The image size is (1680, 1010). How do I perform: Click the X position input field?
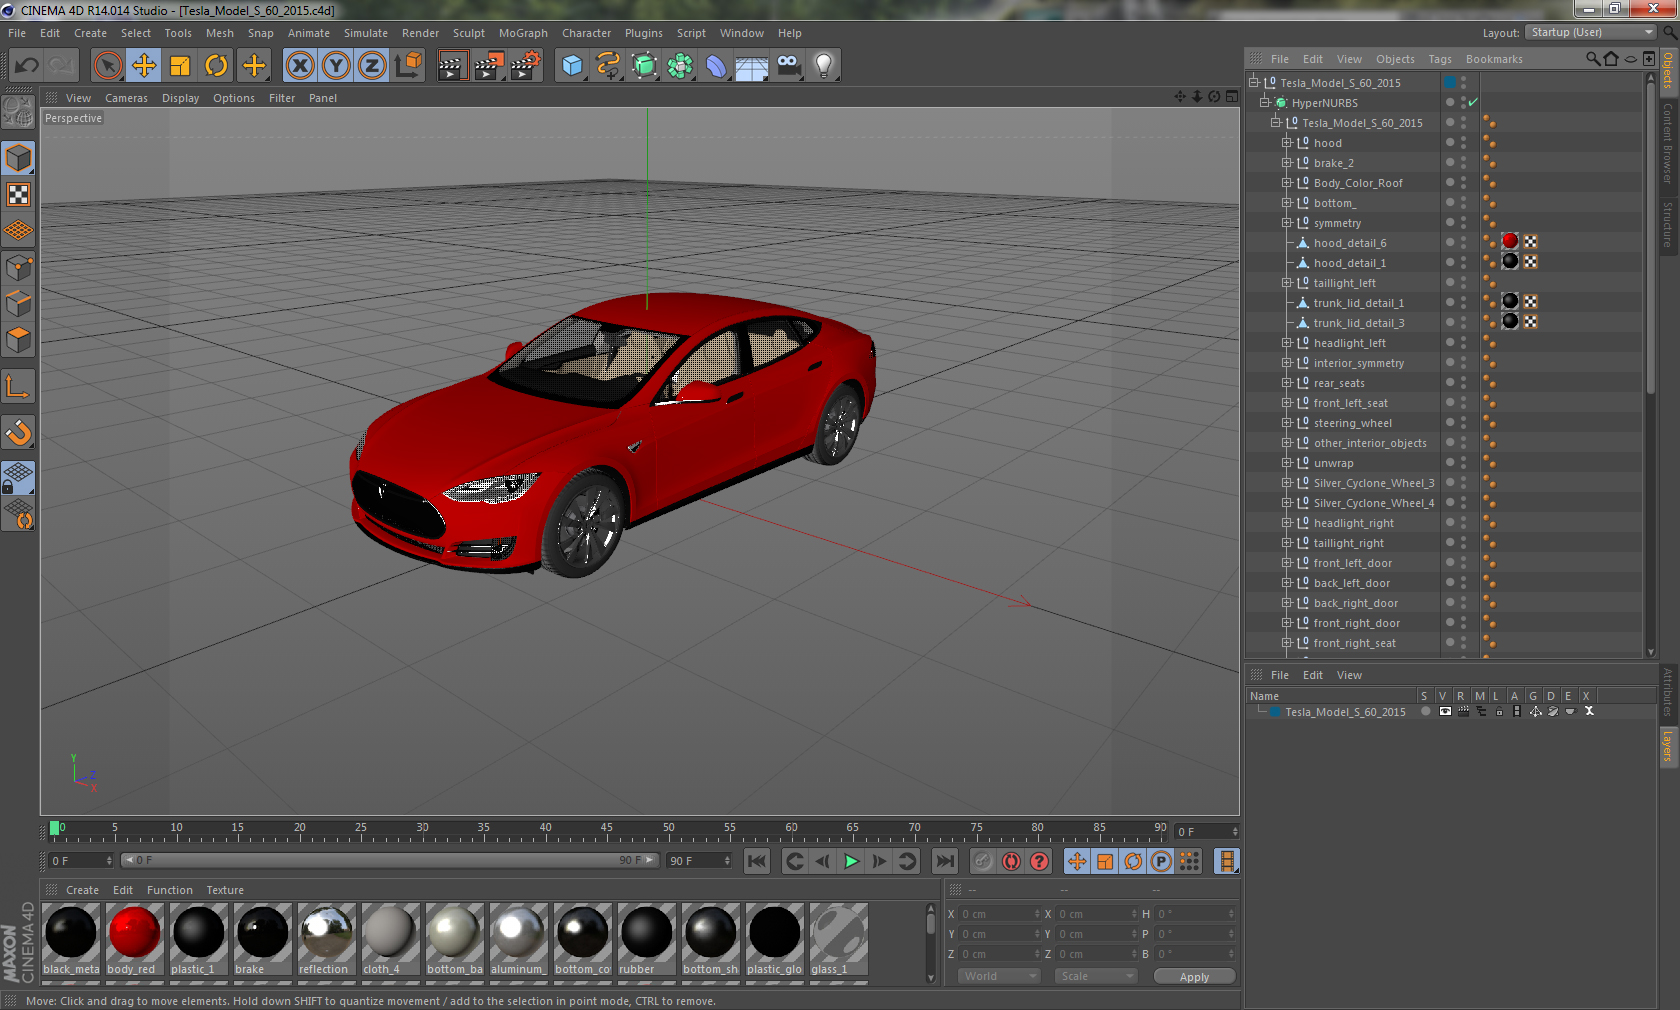[x=1000, y=914]
